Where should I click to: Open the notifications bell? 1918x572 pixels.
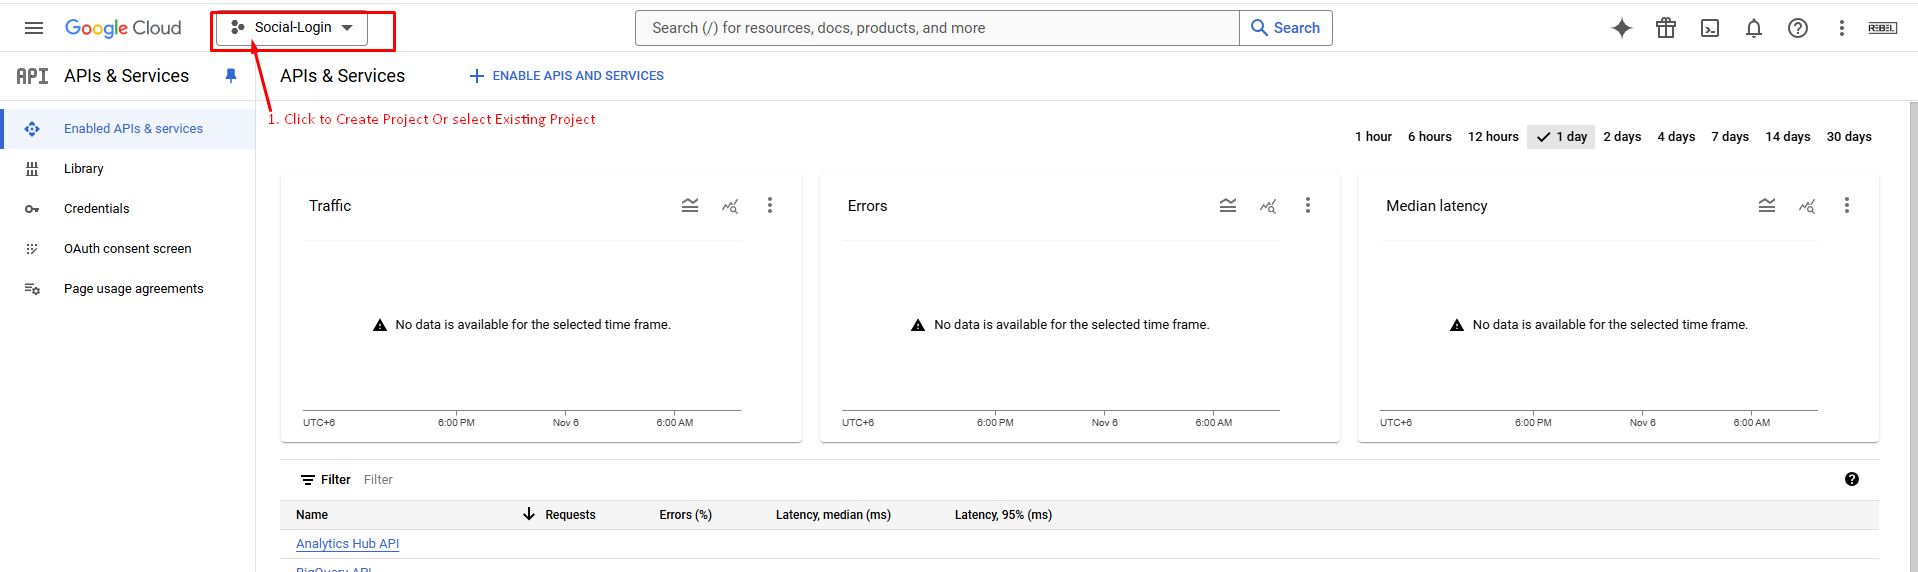coord(1753,28)
